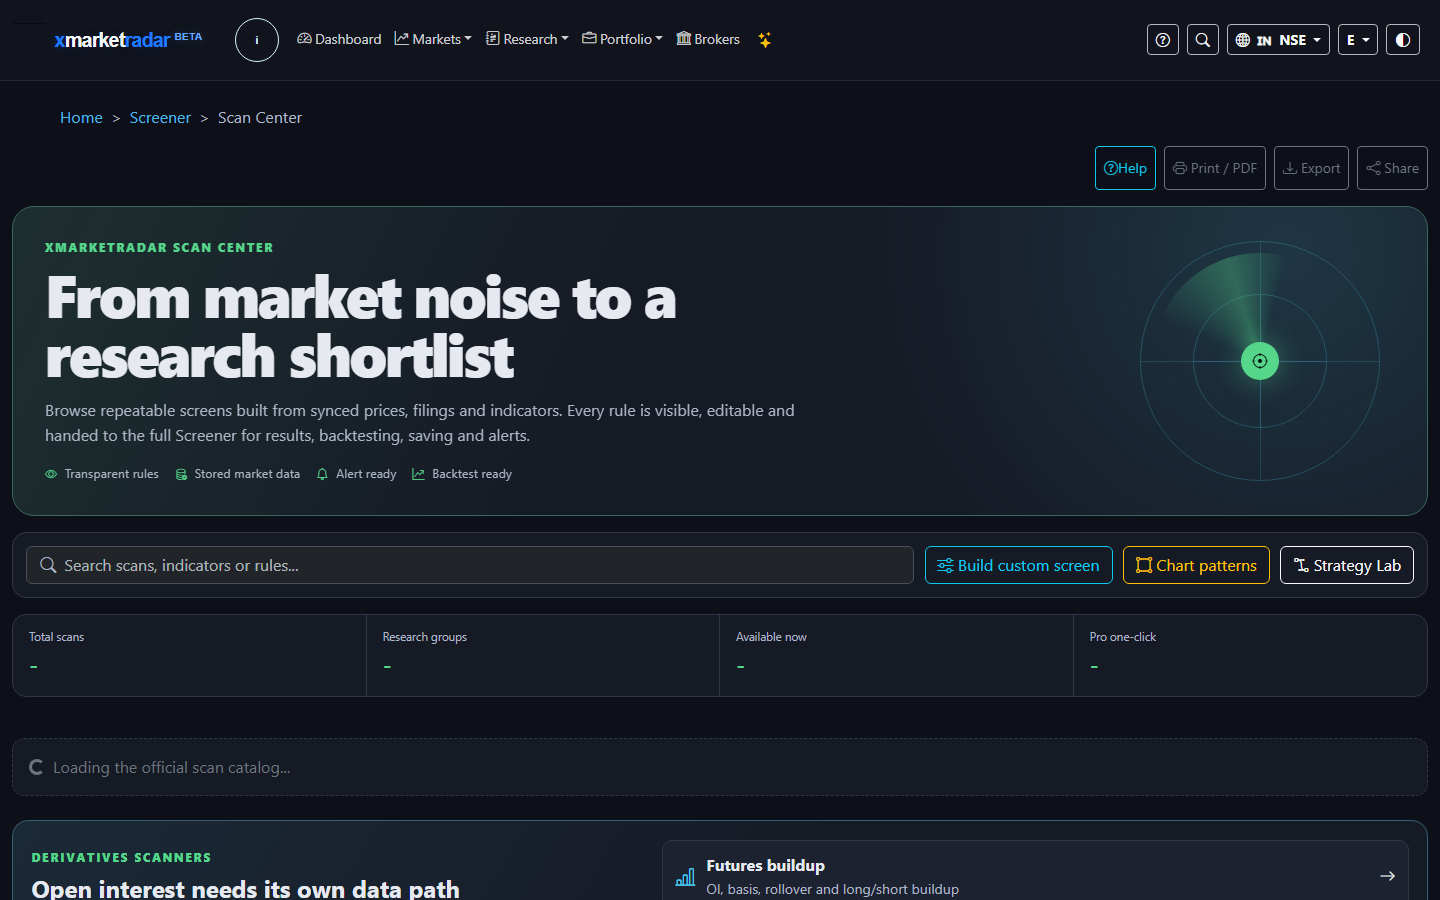
Task: Click the magnifier icon in the scan search box
Action: [x=48, y=565]
